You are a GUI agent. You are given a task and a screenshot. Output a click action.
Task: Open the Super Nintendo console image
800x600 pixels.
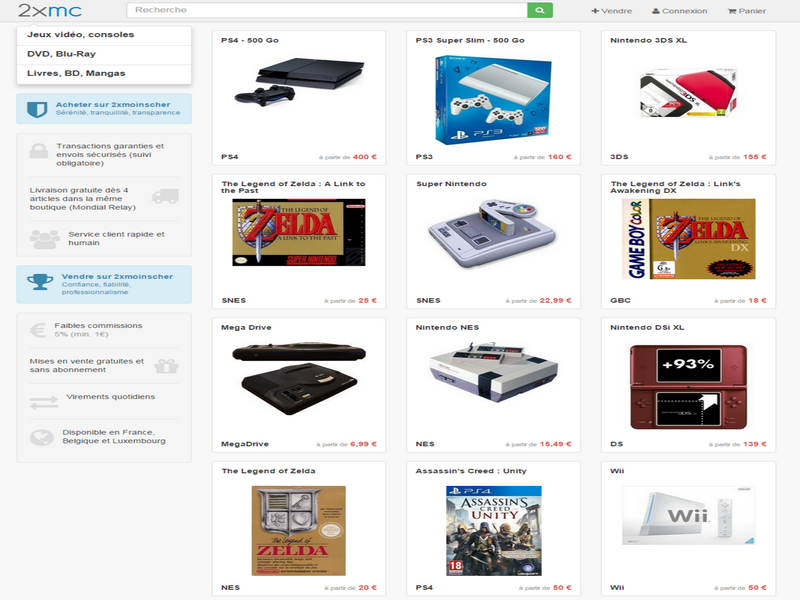pos(493,234)
